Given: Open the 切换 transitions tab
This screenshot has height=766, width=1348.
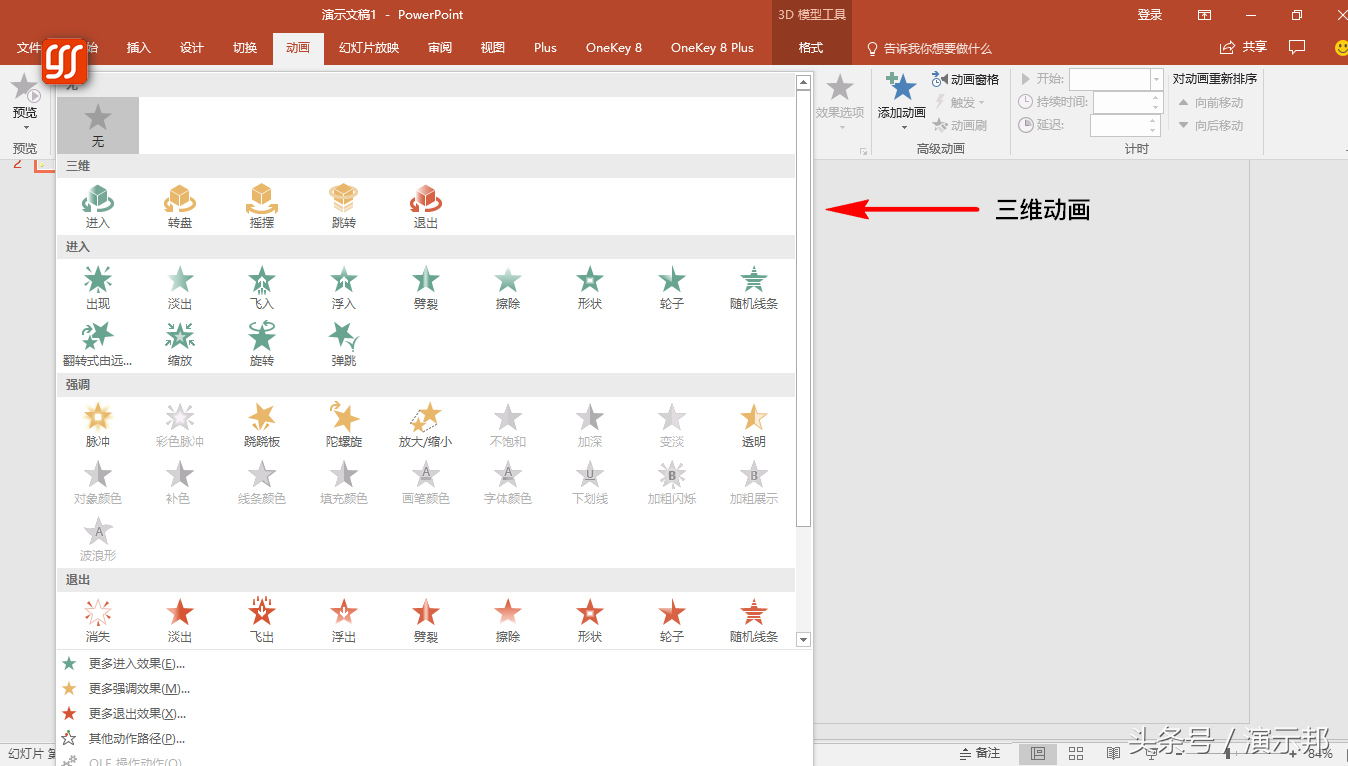Looking at the screenshot, I should coord(245,48).
